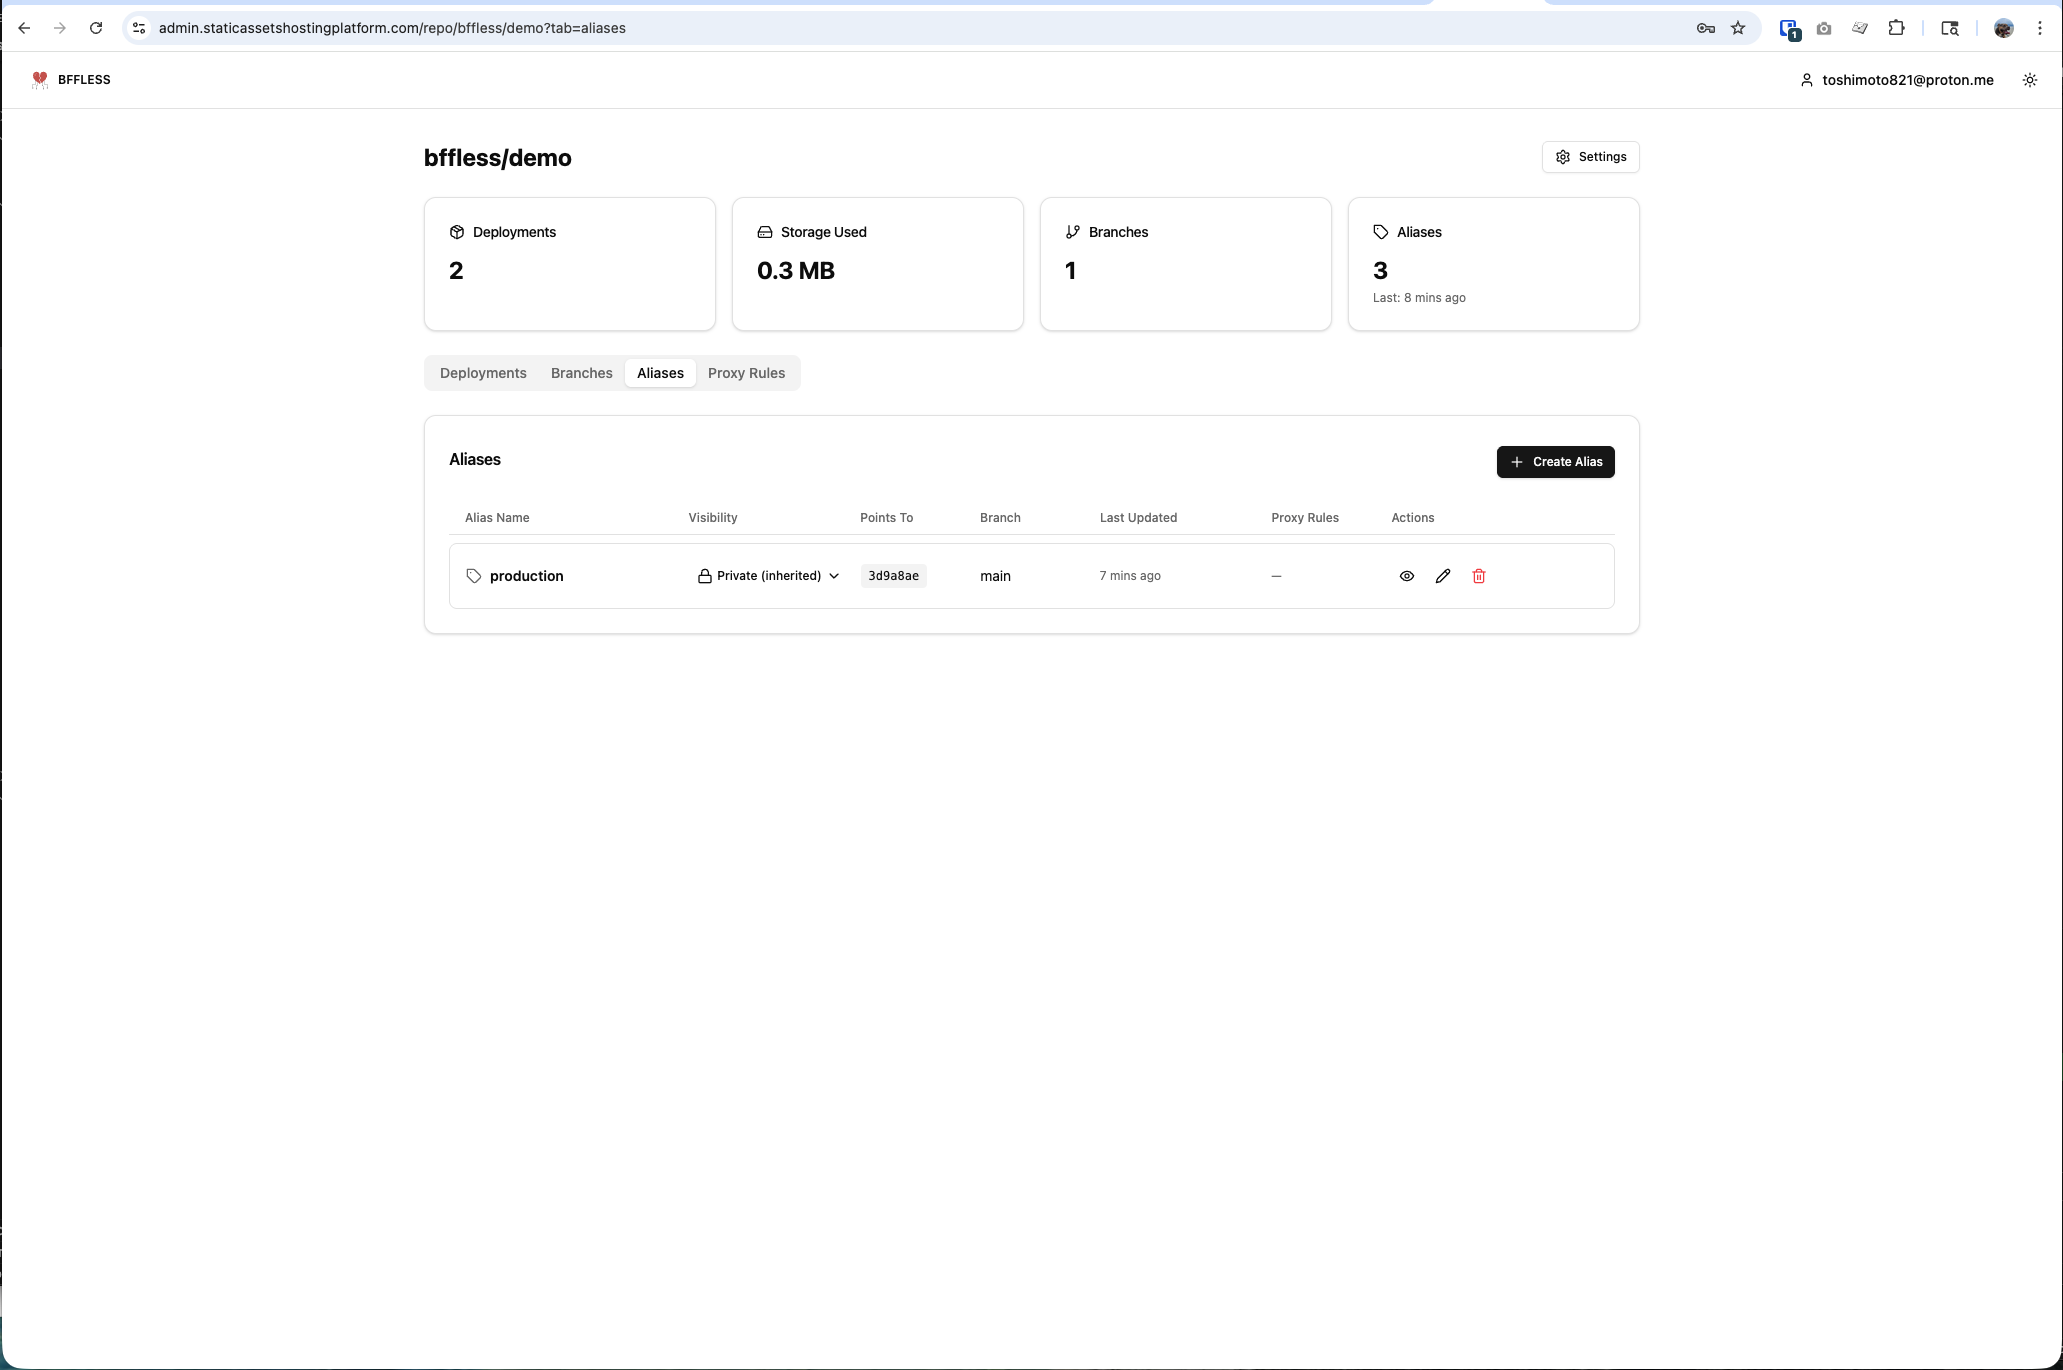Click the production alias name

pyautogui.click(x=526, y=576)
